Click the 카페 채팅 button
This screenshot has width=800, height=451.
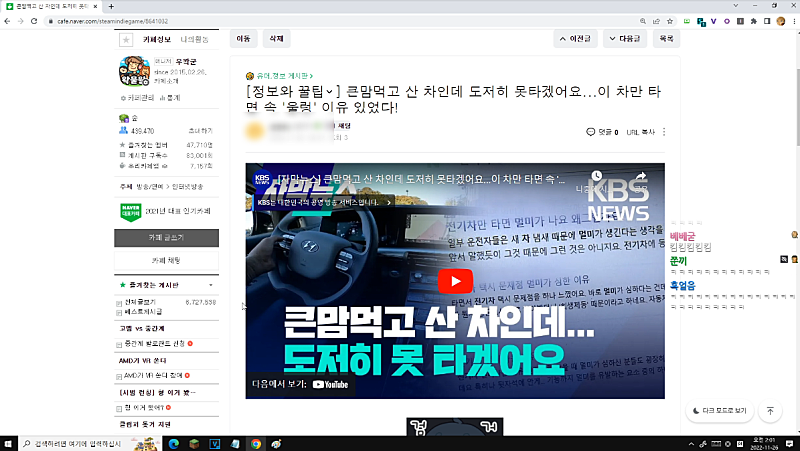pos(166,260)
